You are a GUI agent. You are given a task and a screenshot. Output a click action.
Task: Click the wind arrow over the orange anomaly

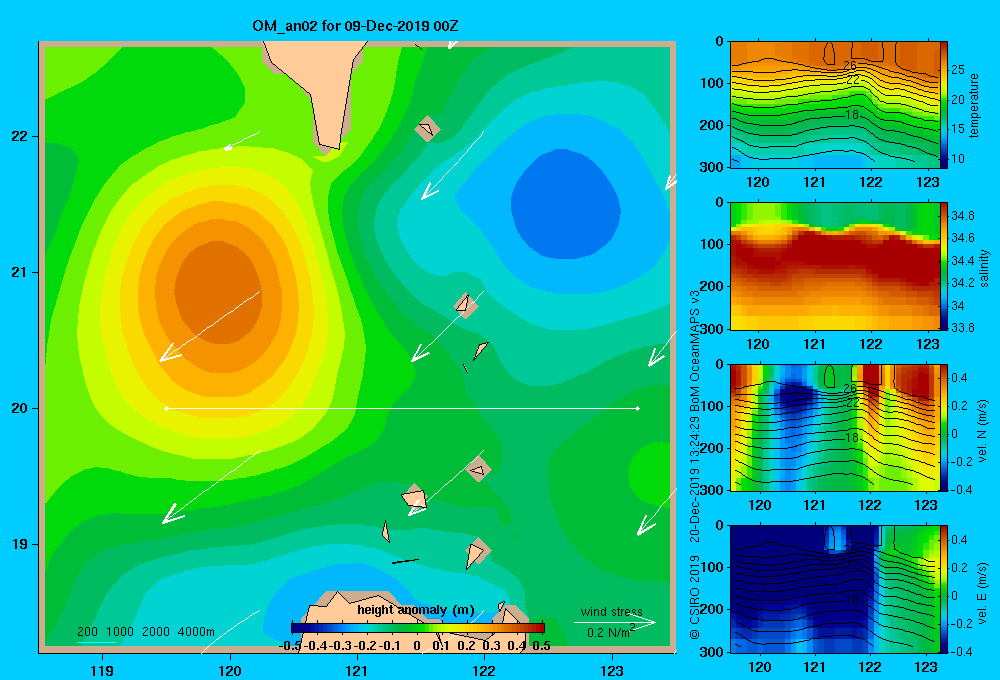click(210, 326)
